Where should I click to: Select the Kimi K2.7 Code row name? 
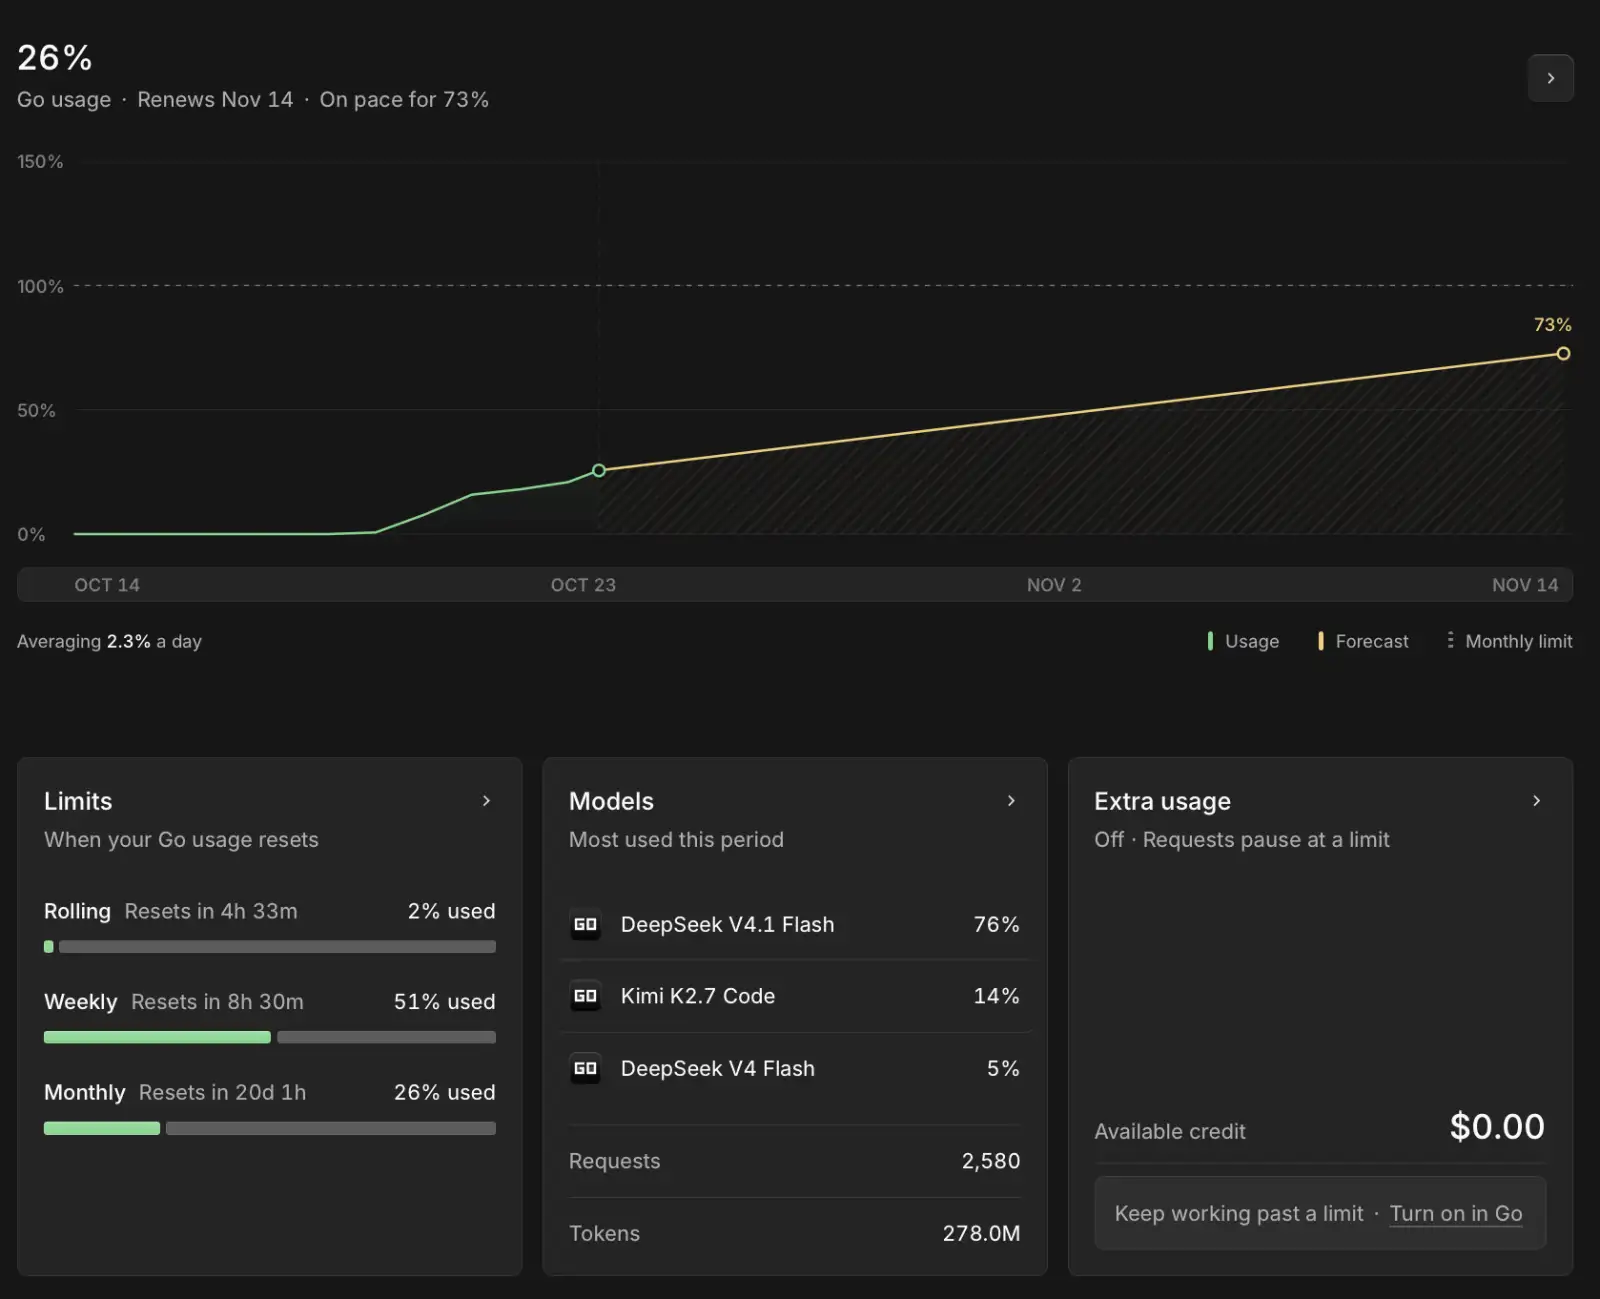(x=698, y=996)
